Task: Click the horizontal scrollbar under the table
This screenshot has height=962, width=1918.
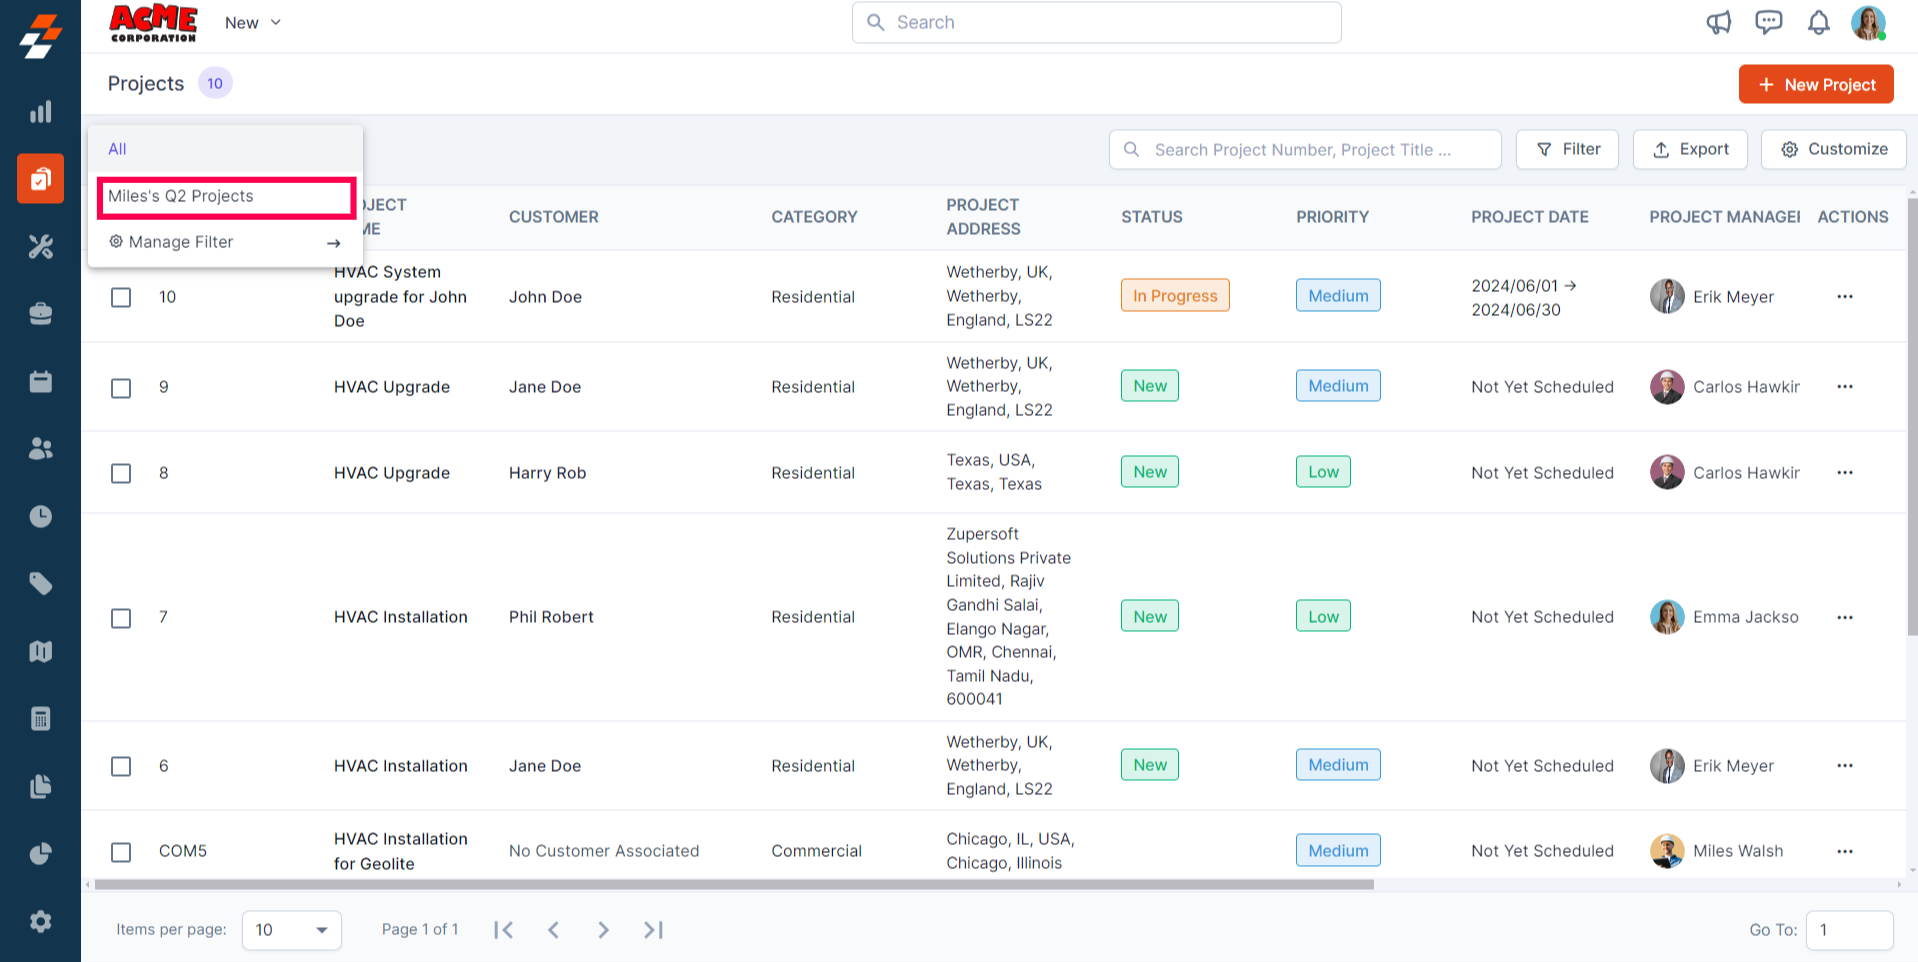Action: (x=733, y=885)
